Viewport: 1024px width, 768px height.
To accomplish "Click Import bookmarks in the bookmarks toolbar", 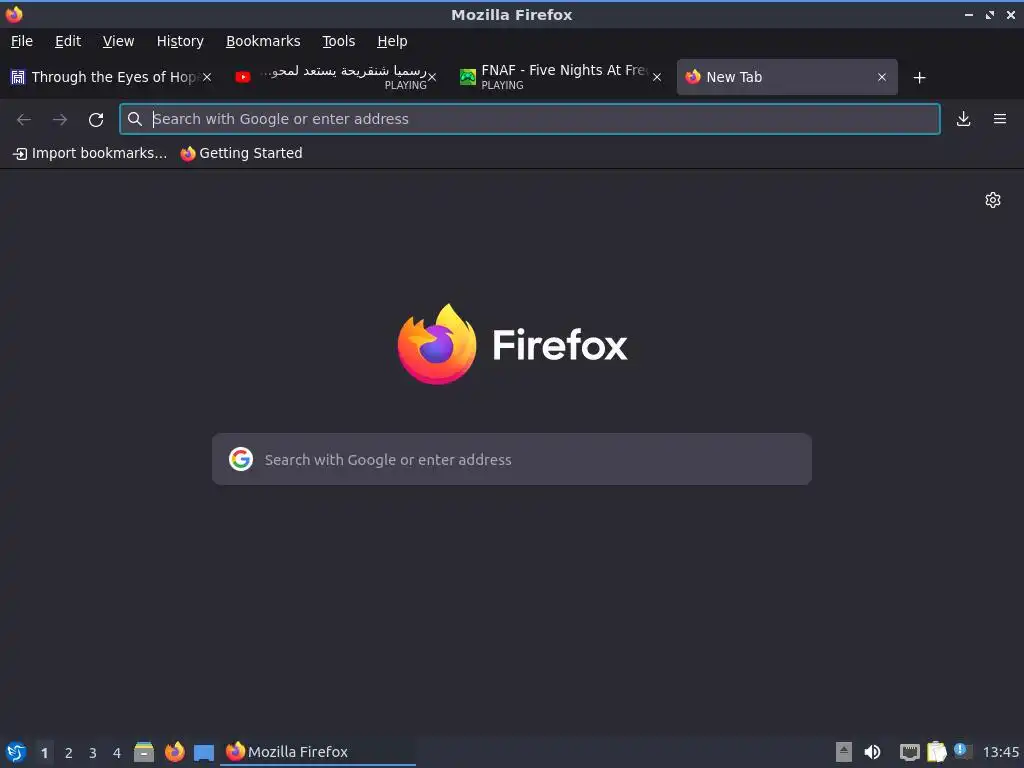I will point(89,153).
